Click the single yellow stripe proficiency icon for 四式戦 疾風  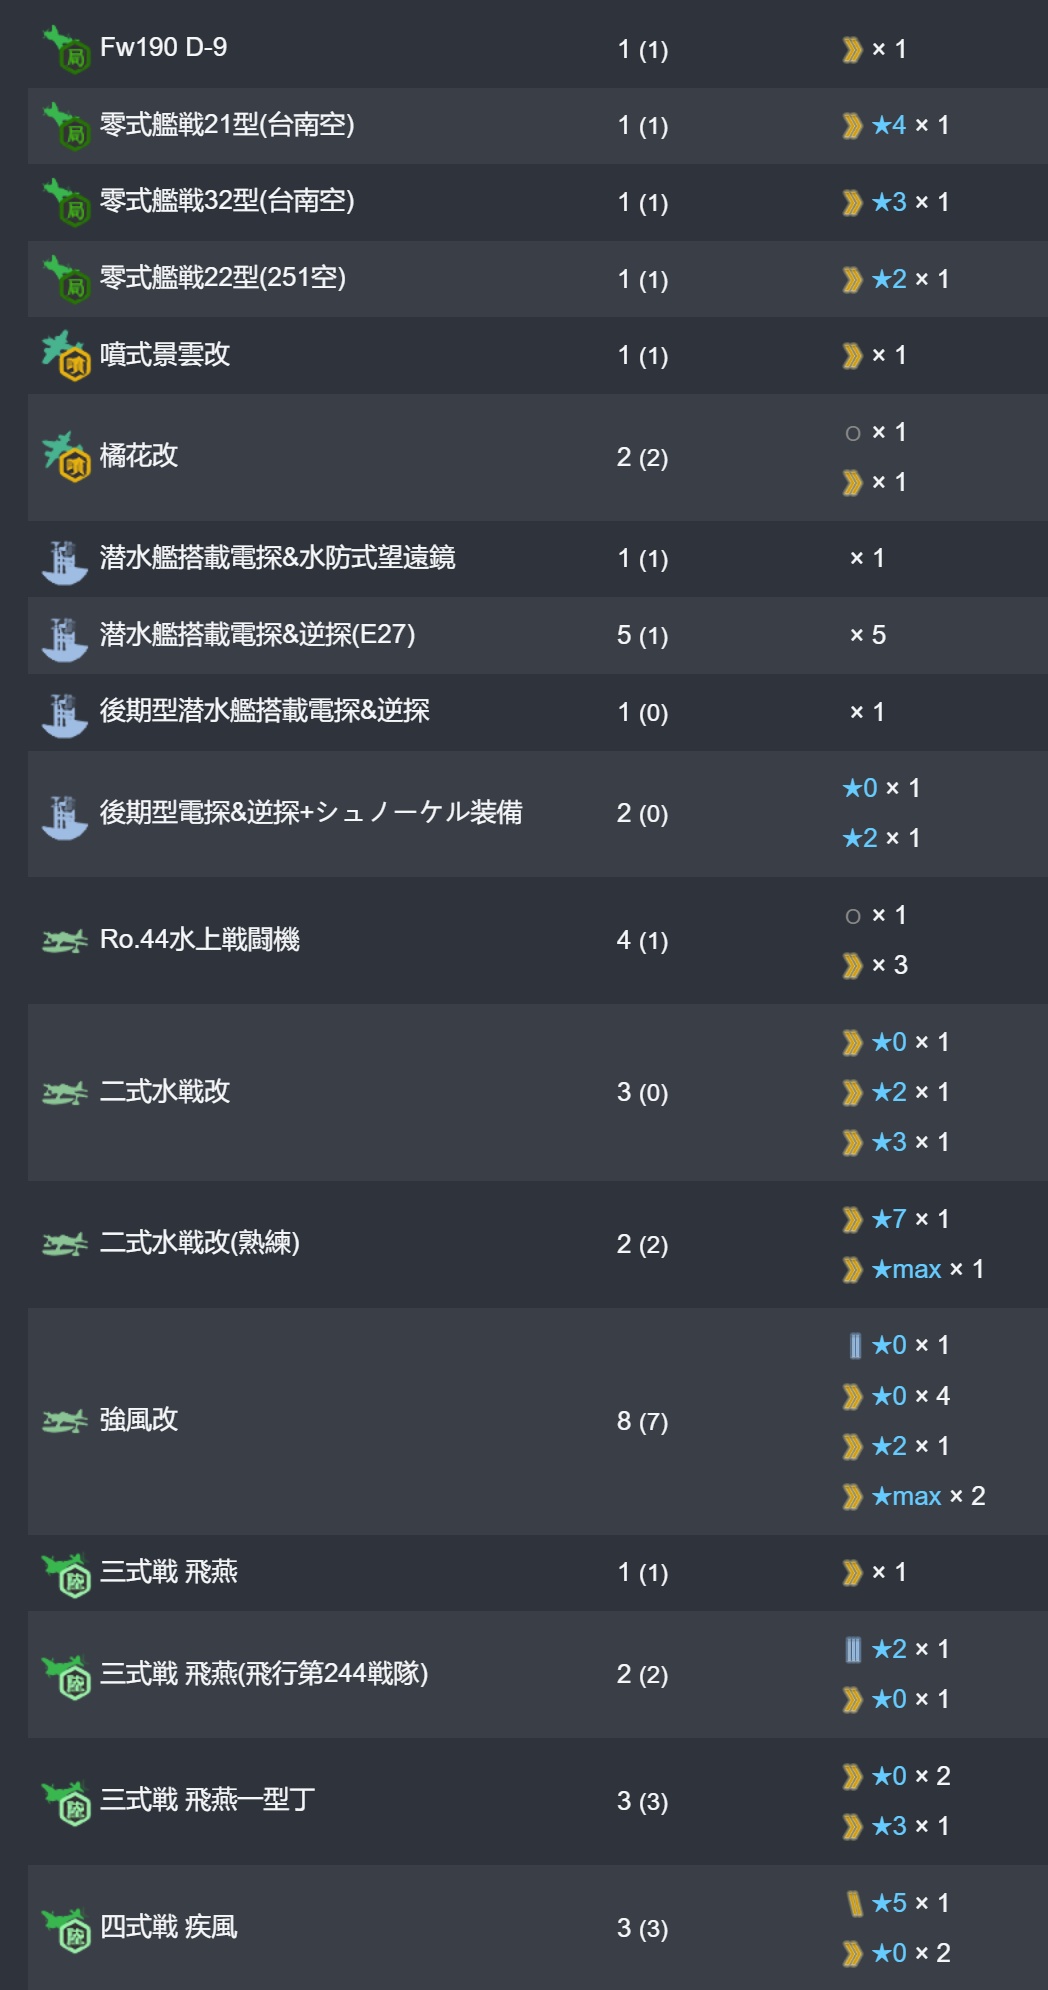(x=854, y=1903)
